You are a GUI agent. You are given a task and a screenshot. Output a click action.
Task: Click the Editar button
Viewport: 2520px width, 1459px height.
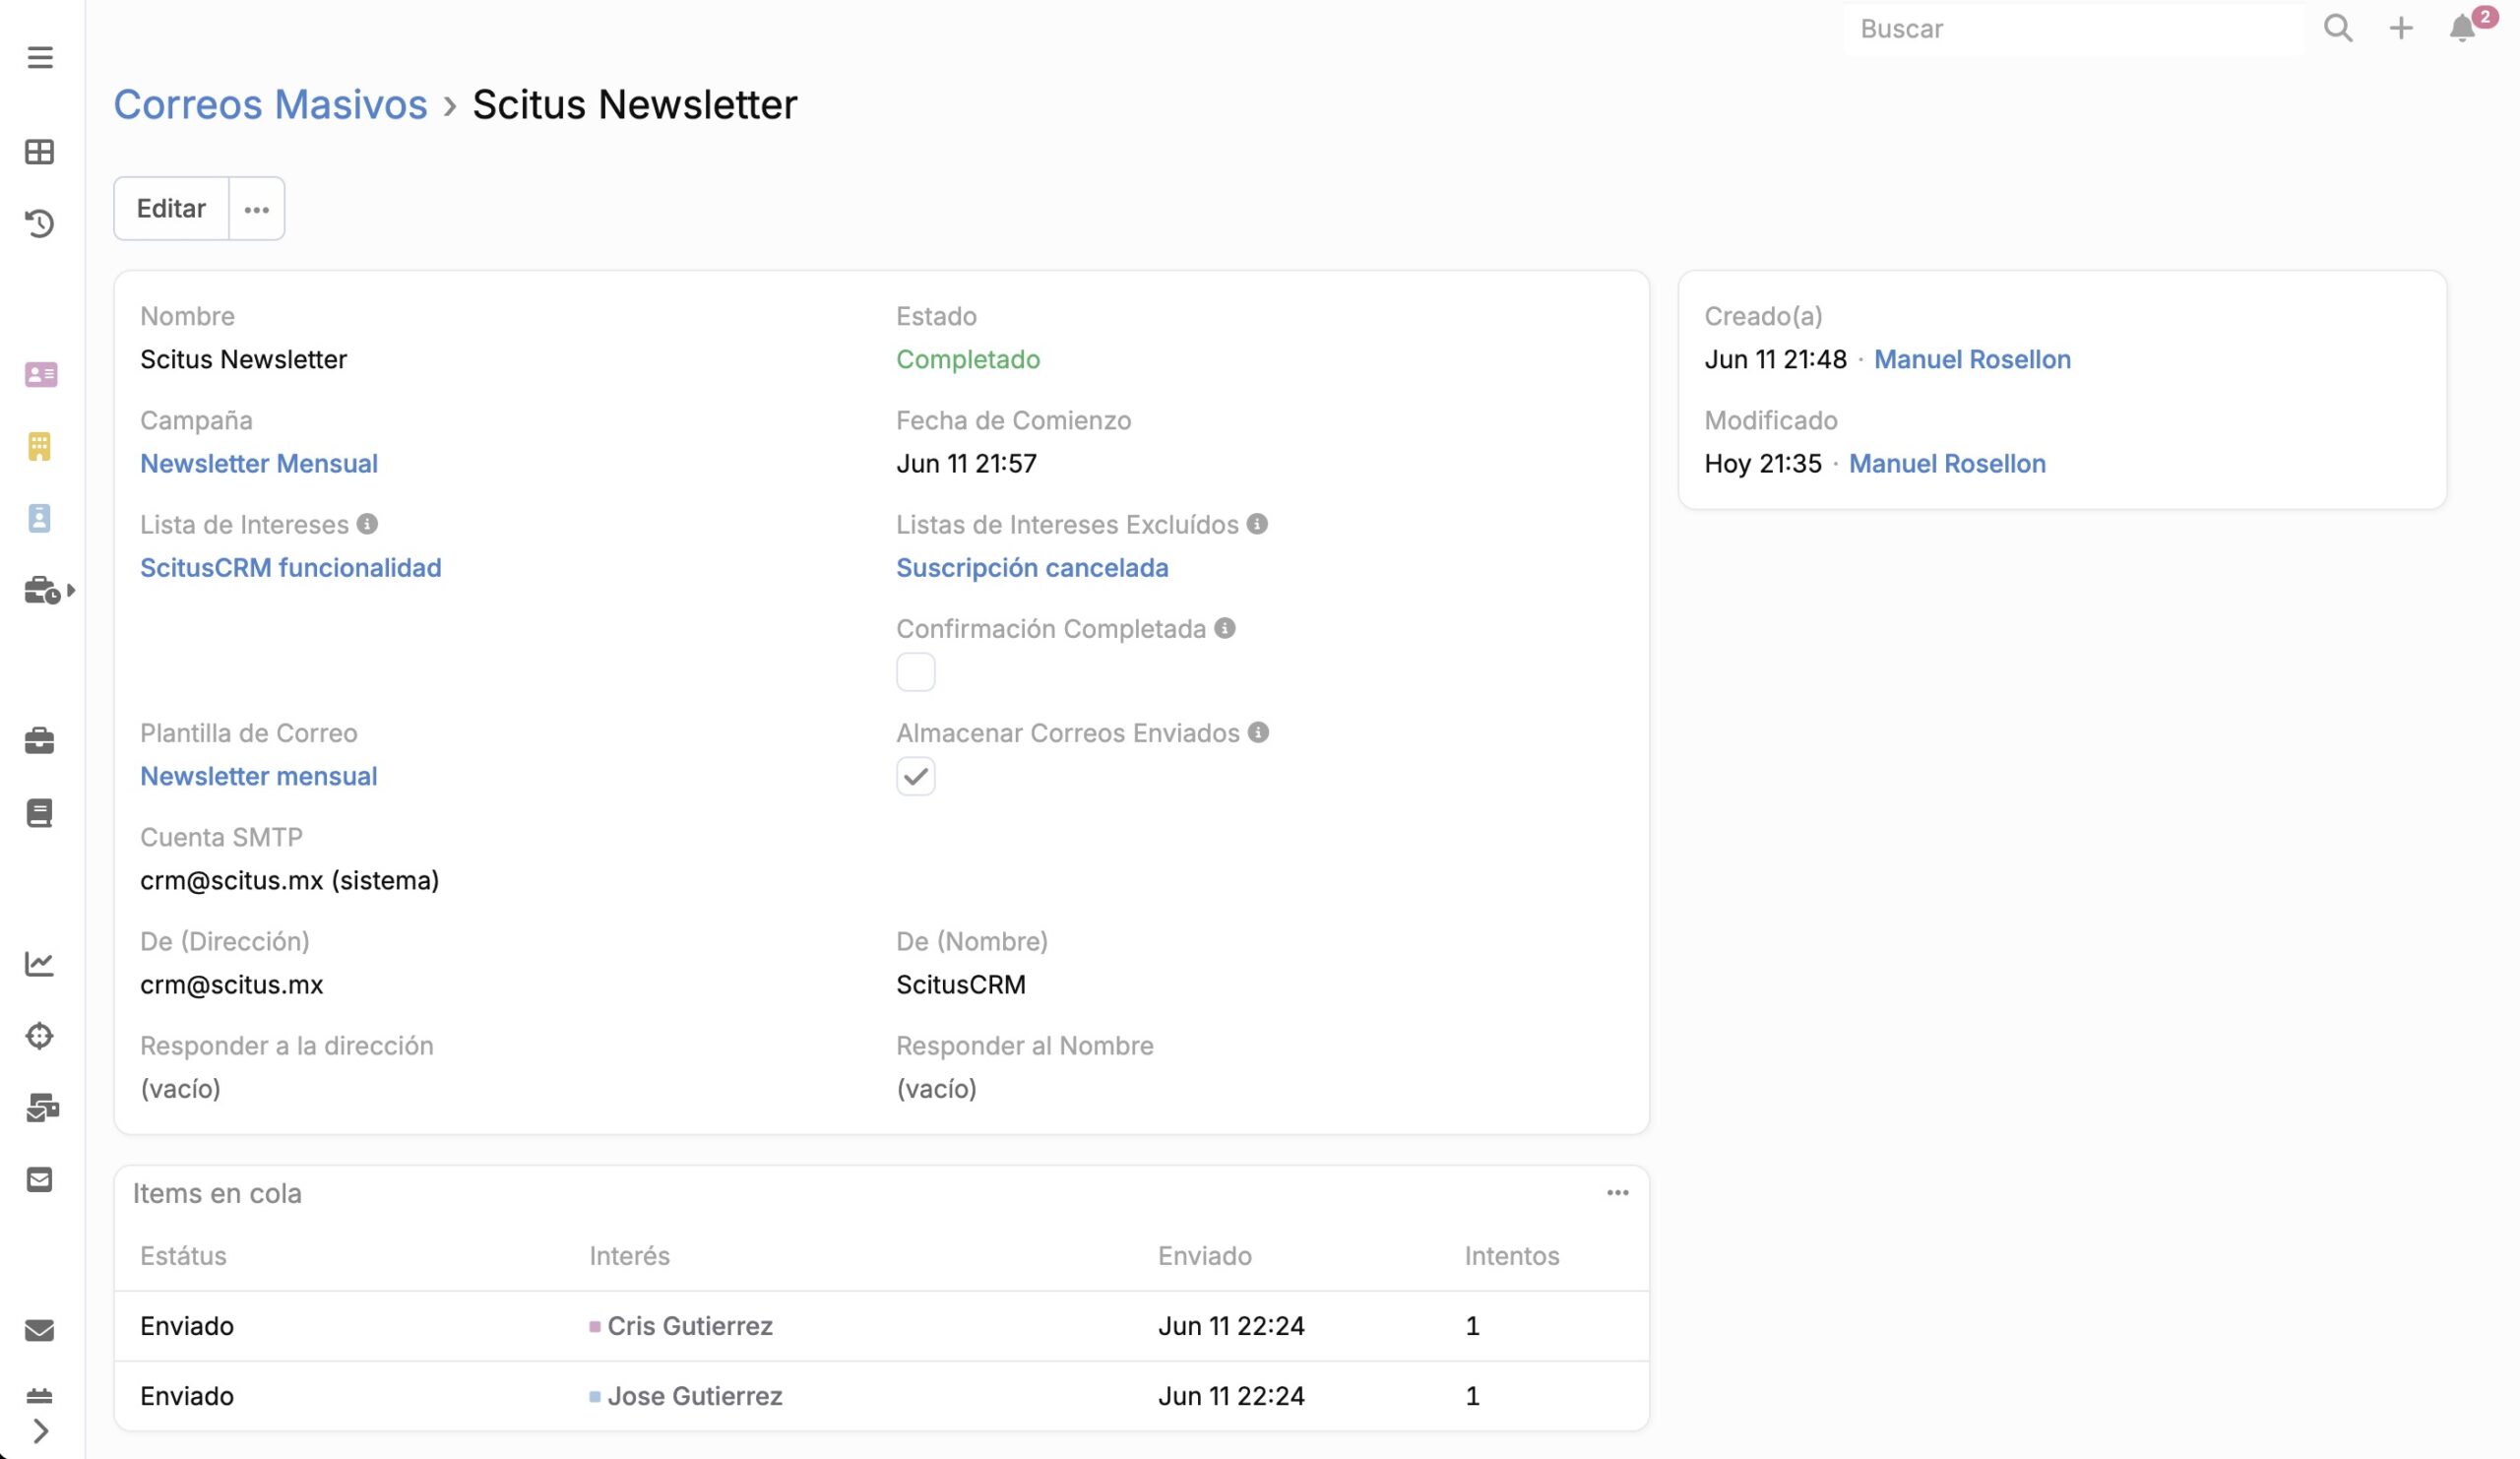(x=171, y=208)
